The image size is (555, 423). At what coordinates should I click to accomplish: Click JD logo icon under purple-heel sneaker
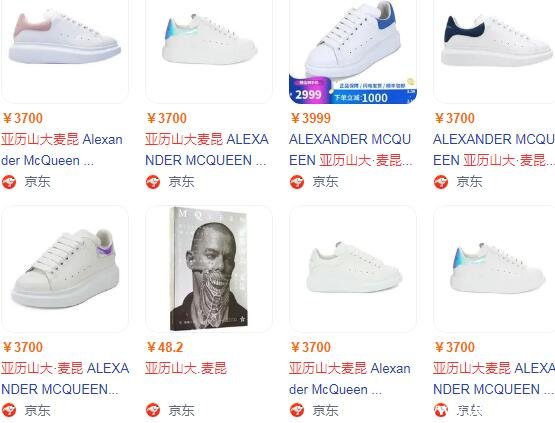(x=9, y=410)
